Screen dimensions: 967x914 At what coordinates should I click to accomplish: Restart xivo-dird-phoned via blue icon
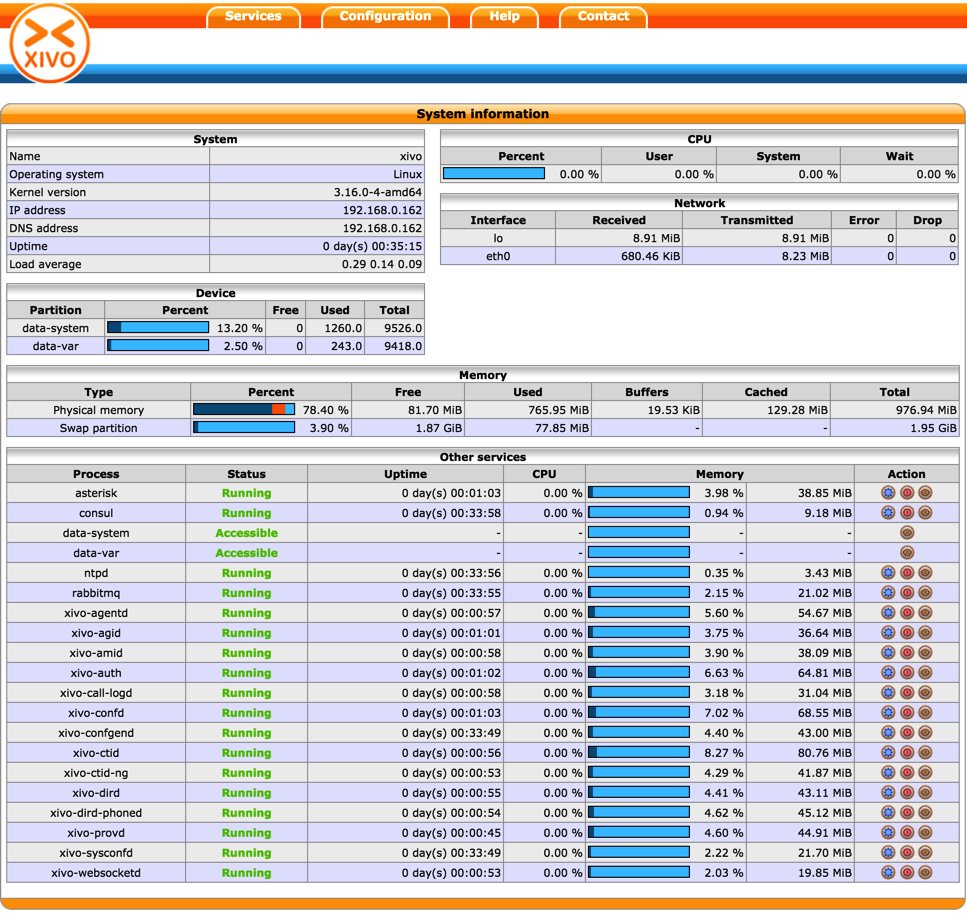(888, 812)
